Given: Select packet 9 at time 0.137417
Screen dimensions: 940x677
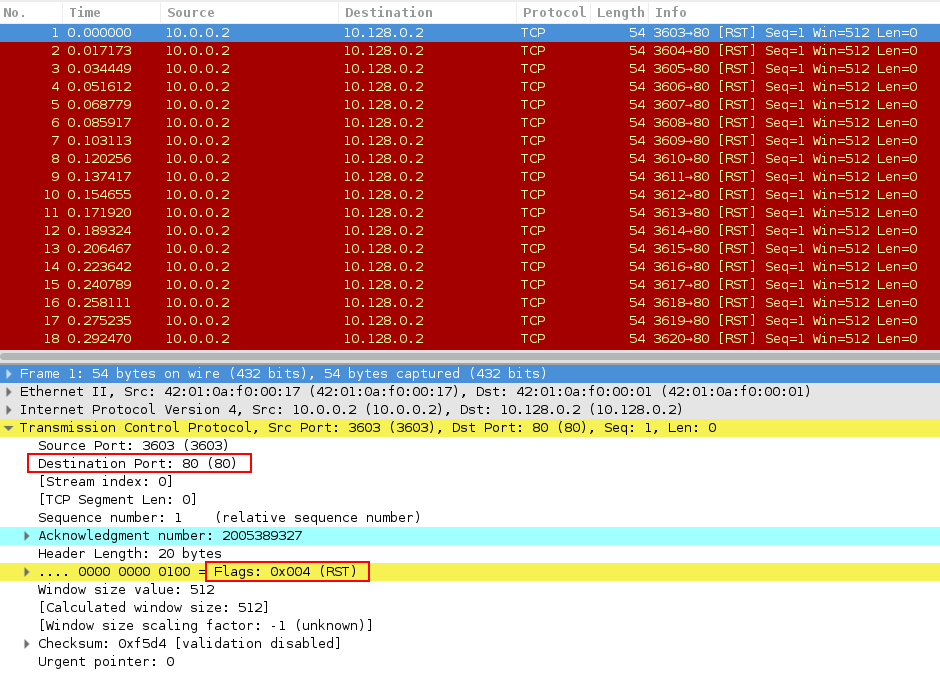Looking at the screenshot, I should point(470,176).
